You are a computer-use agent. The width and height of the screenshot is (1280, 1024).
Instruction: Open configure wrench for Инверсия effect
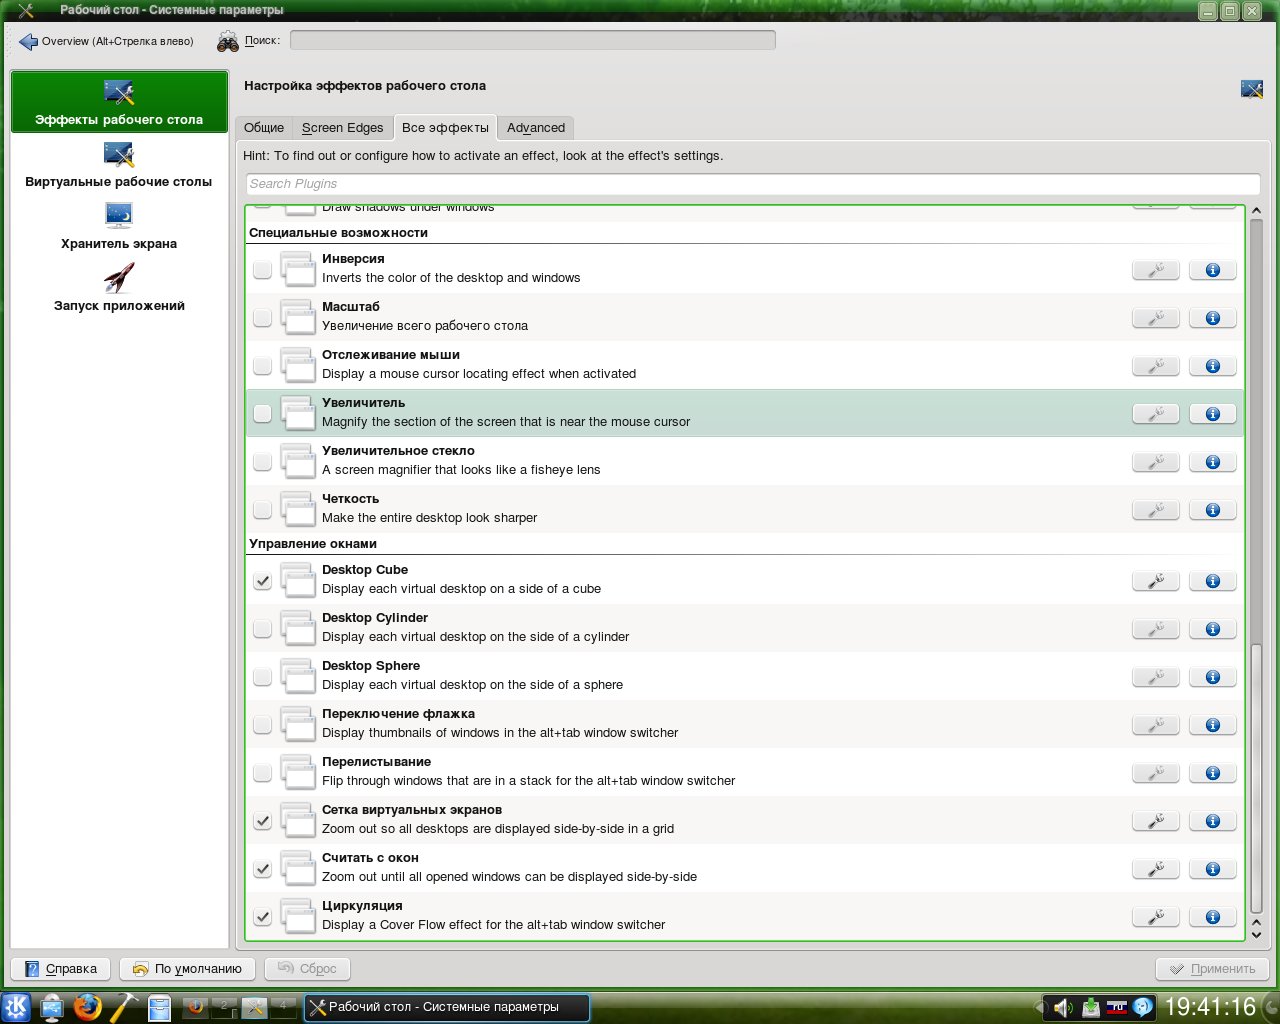click(1155, 270)
